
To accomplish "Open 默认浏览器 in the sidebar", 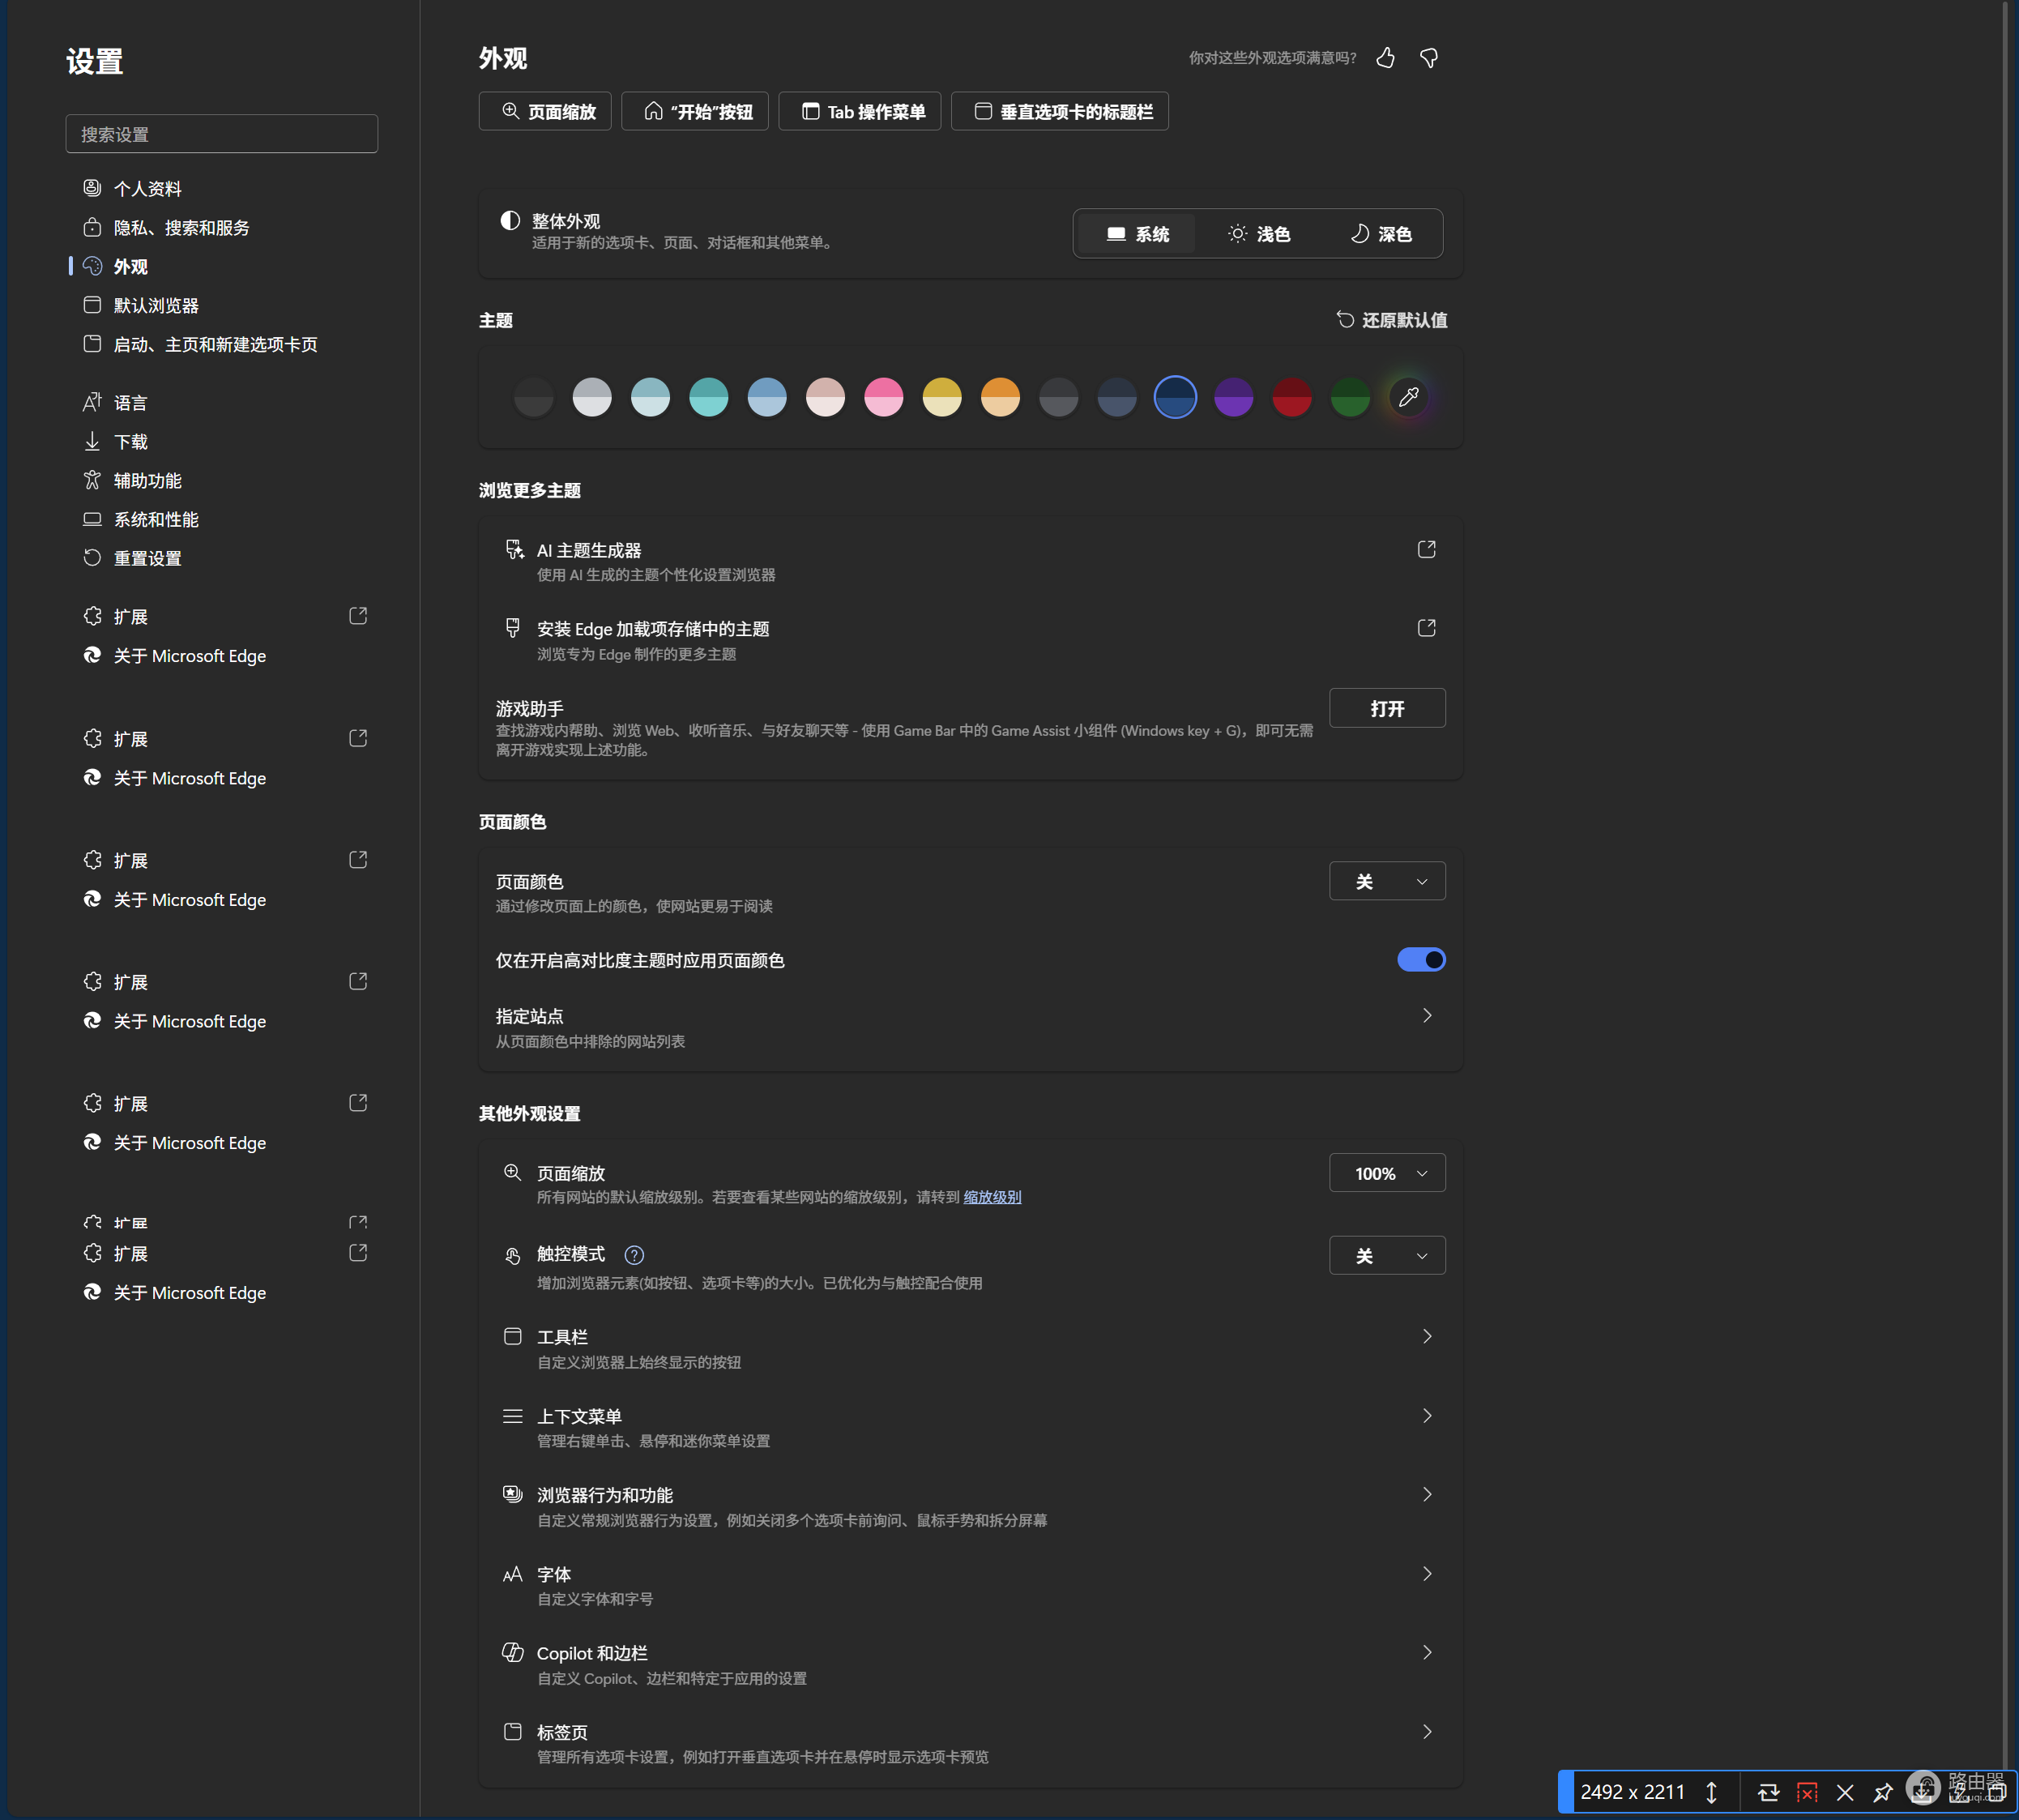I will pos(222,305).
